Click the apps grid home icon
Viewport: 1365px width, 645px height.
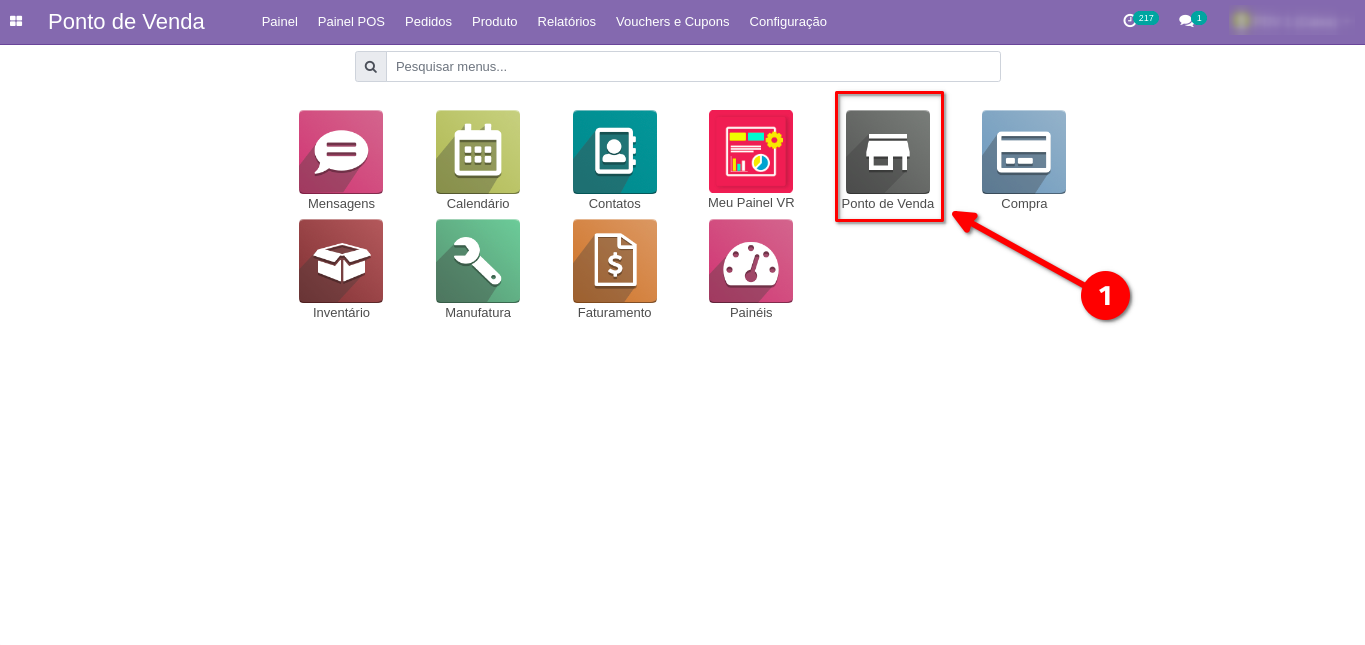pyautogui.click(x=16, y=21)
